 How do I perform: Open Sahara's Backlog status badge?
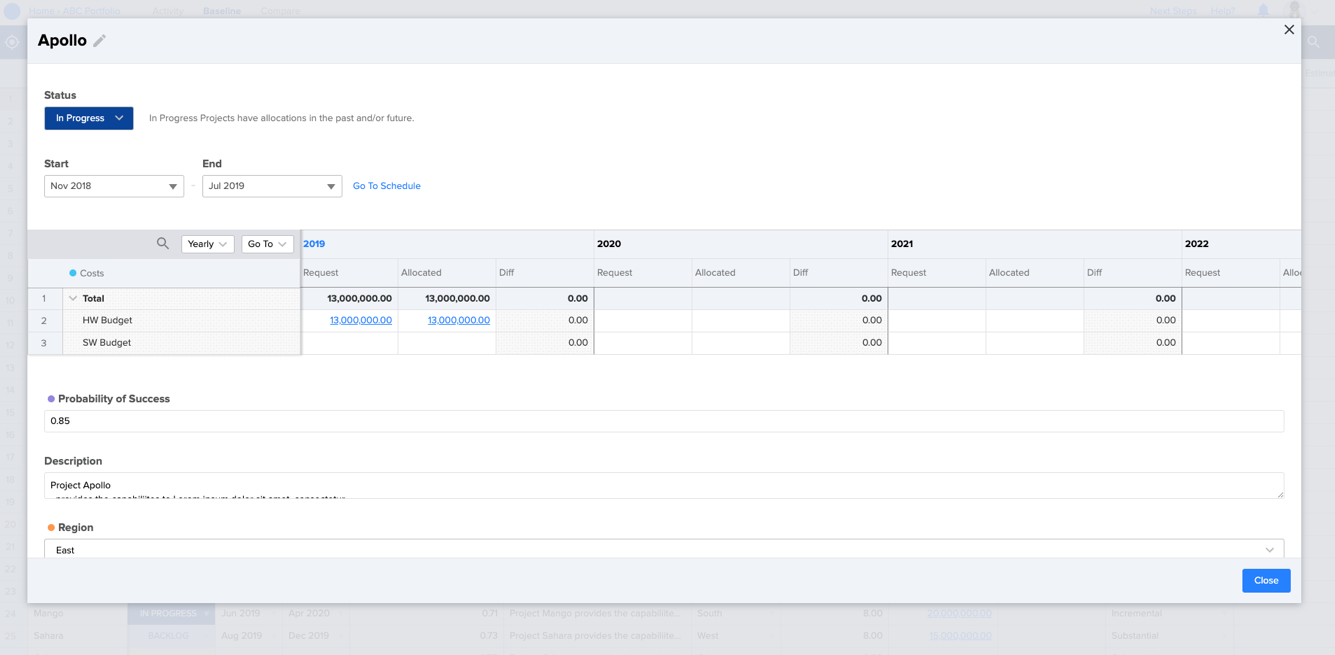tap(171, 635)
